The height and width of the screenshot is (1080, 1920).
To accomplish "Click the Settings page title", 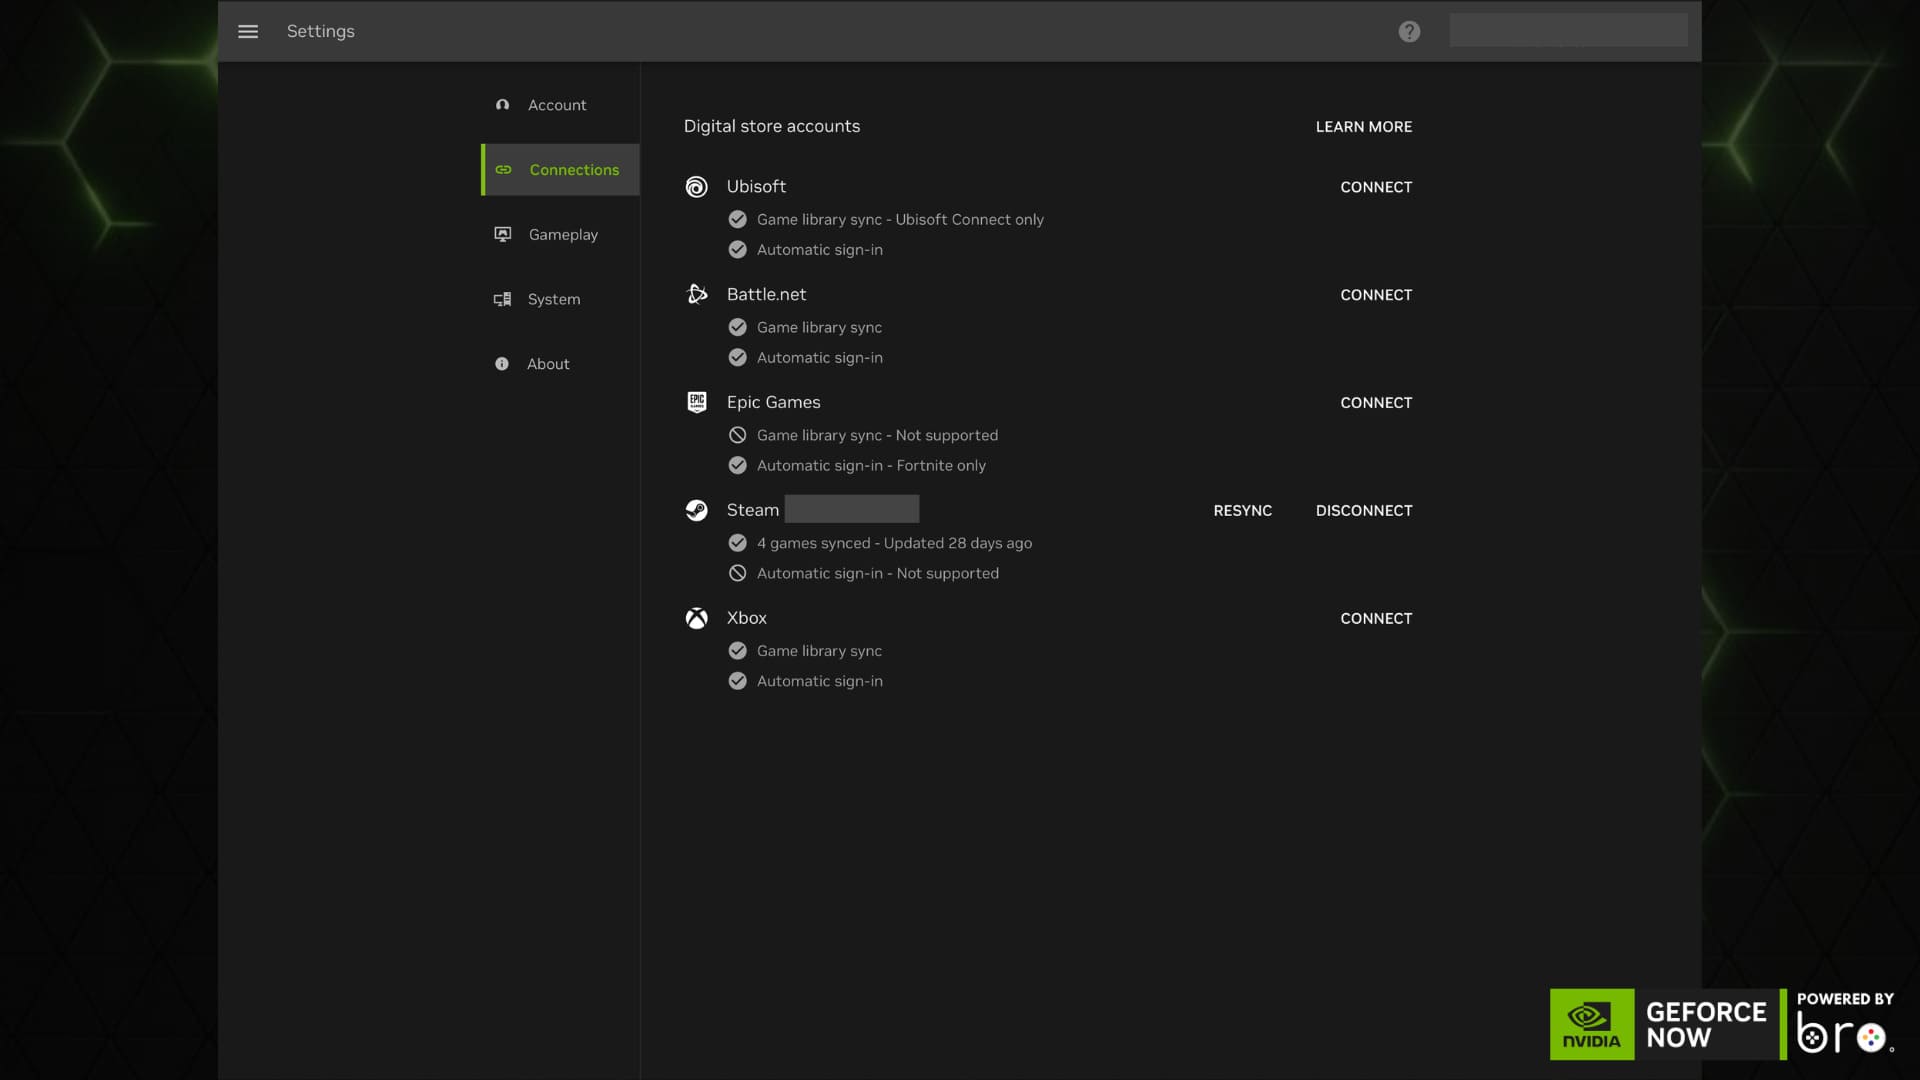I will (320, 31).
